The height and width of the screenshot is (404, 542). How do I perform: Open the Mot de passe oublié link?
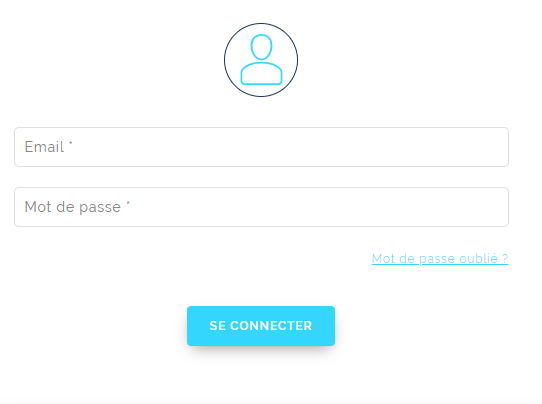pyautogui.click(x=440, y=259)
